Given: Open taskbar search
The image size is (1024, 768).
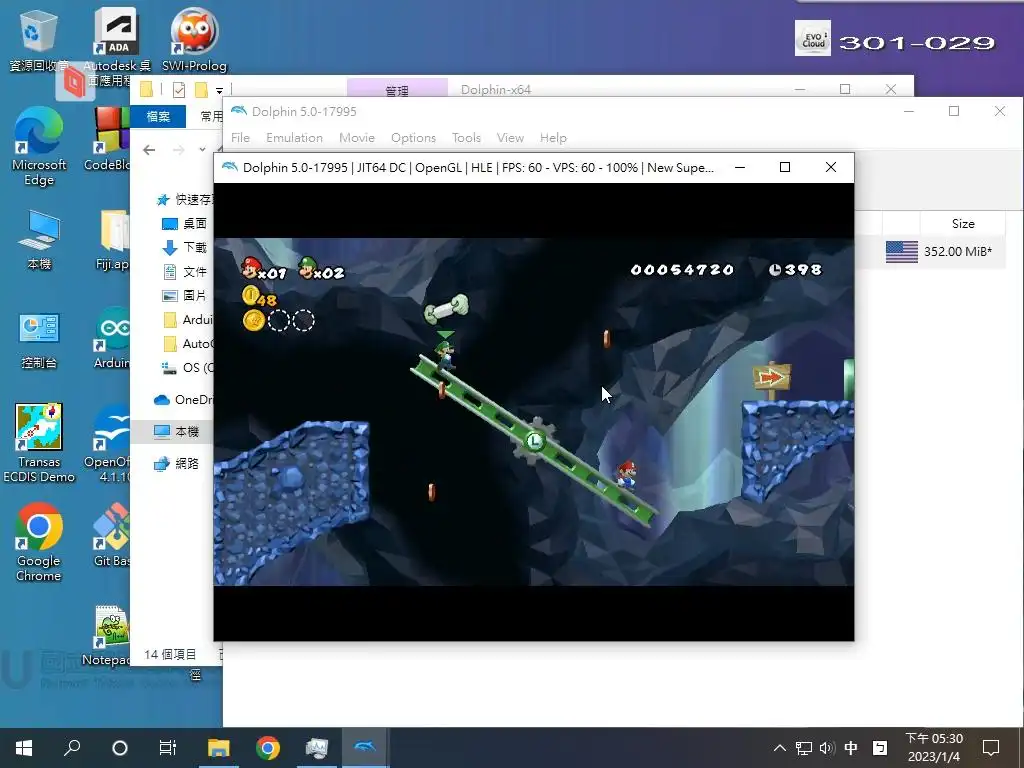Looking at the screenshot, I should (x=72, y=747).
